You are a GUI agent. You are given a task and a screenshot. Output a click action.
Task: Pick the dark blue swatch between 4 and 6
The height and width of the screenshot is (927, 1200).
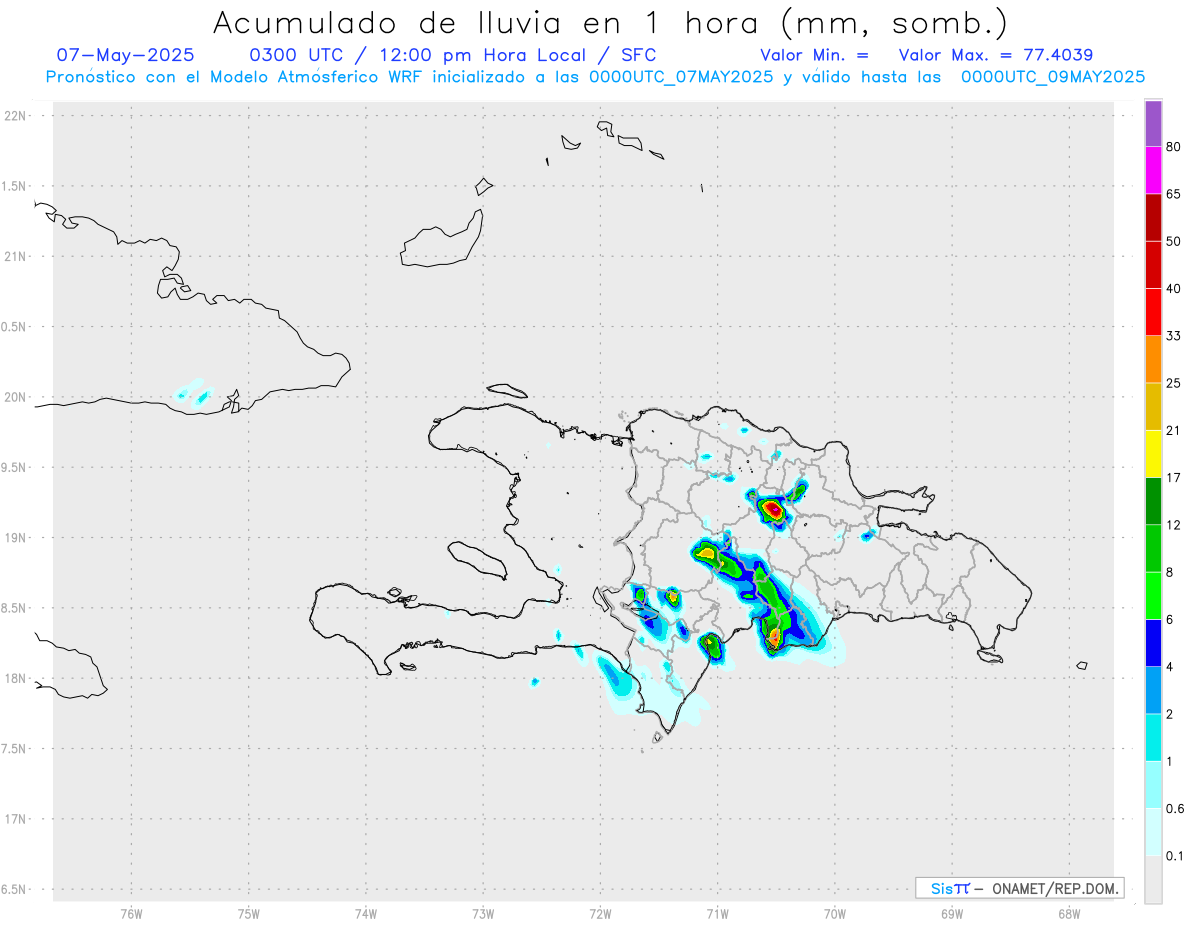1153,642
